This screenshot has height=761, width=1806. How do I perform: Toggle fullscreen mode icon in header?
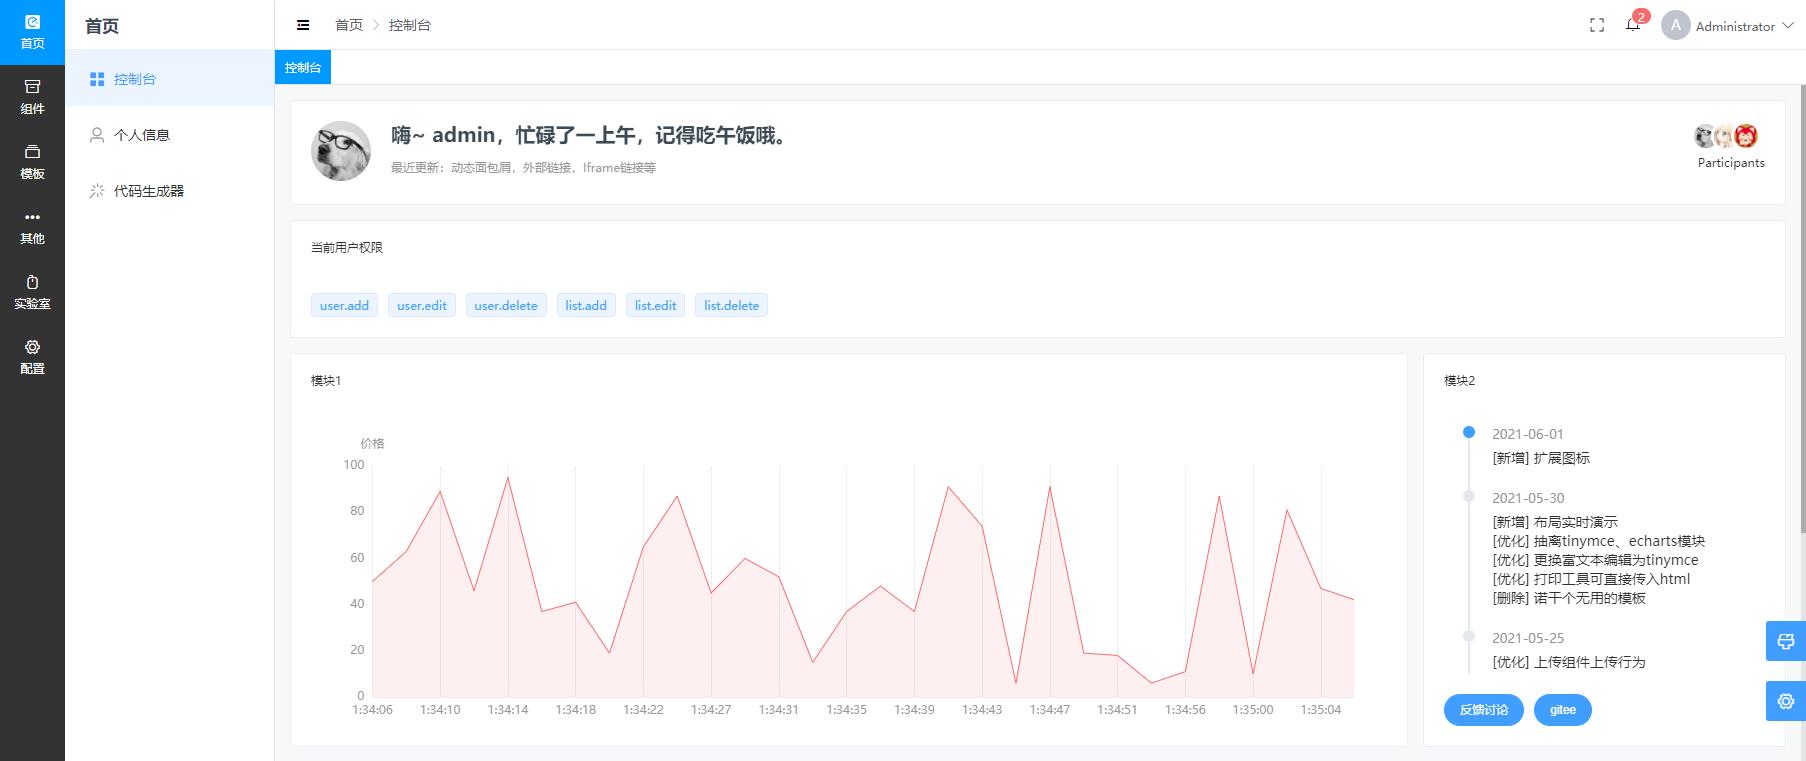[1597, 25]
